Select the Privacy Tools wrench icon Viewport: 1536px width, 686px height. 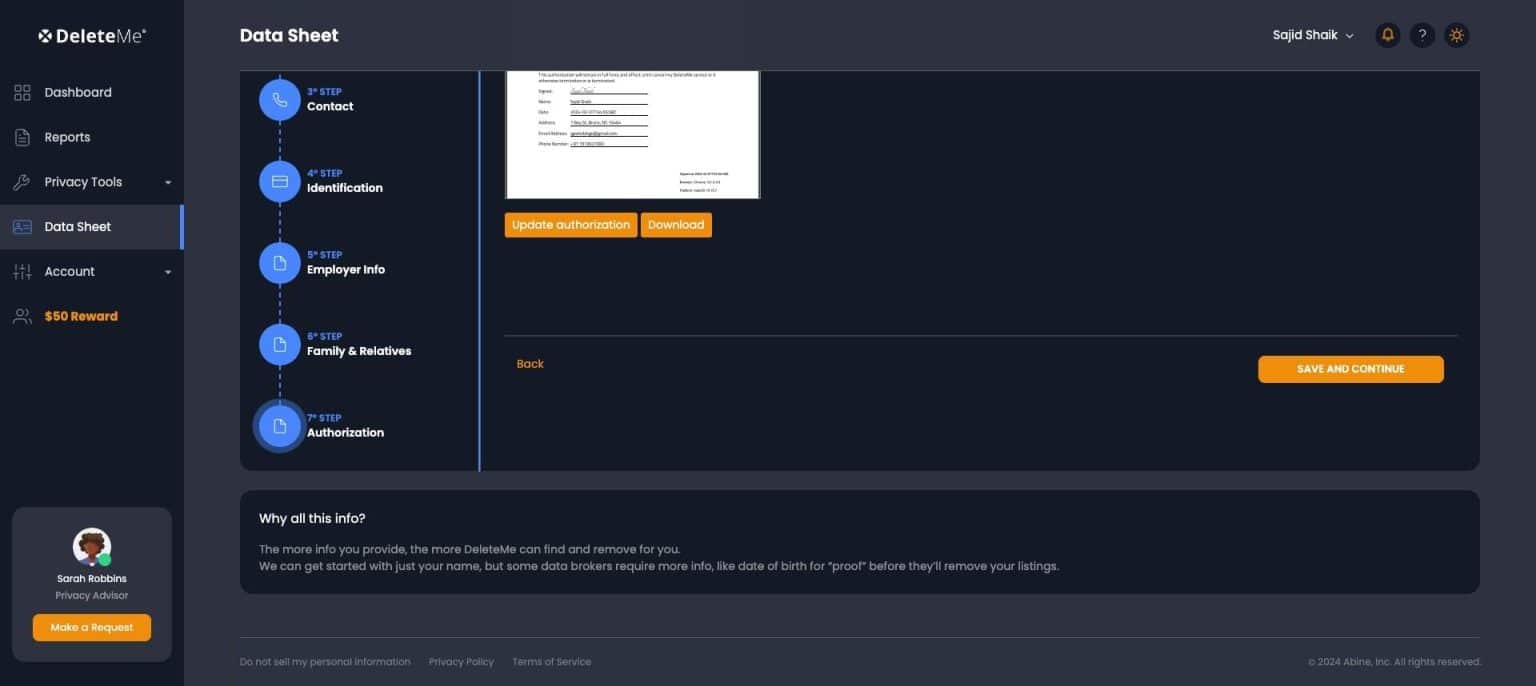point(22,181)
